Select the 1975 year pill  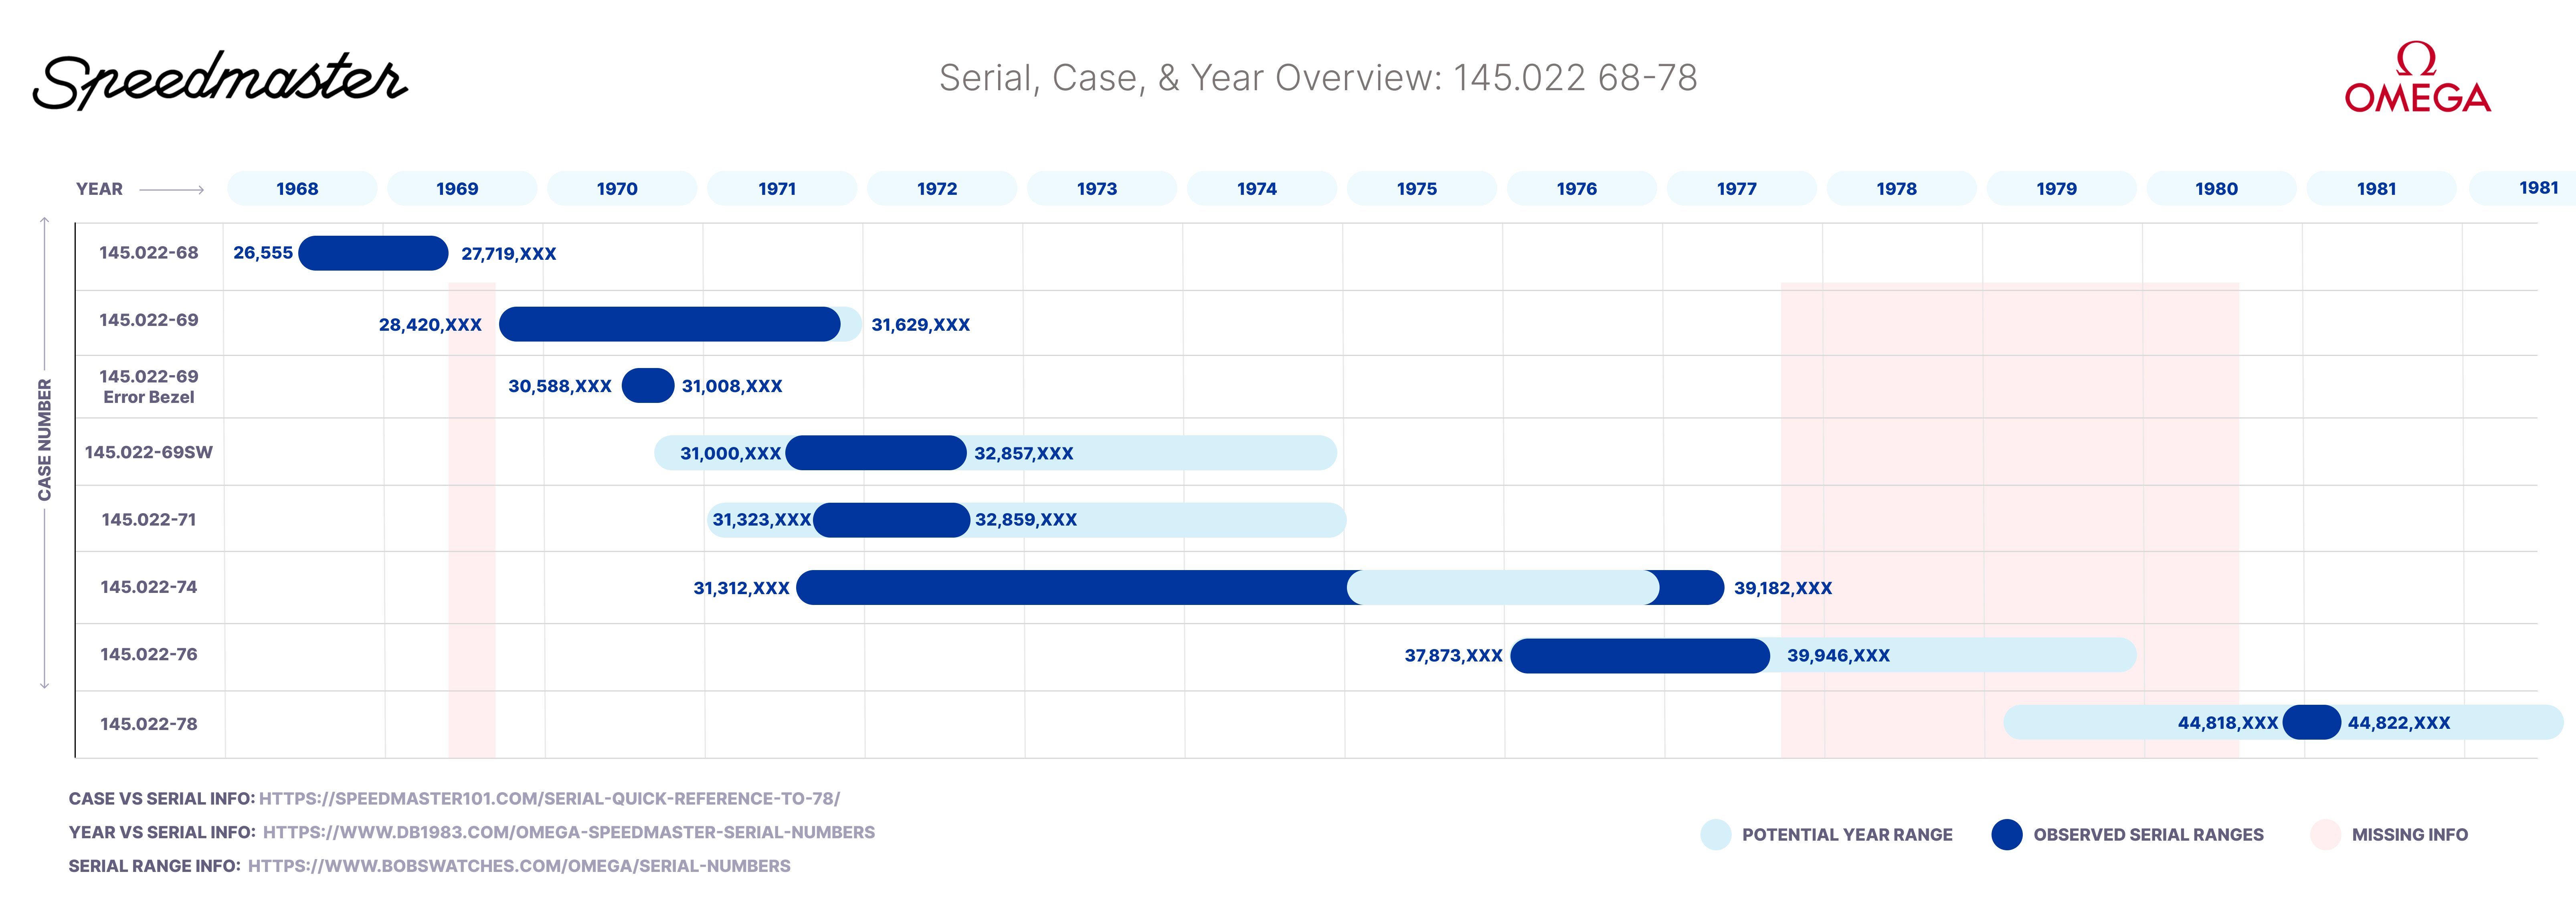(x=1417, y=189)
